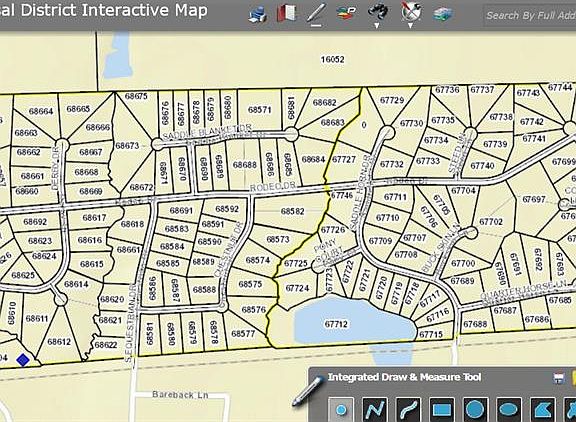Image resolution: width=576 pixels, height=422 pixels.
Task: Select the freehand line draw tool
Action: pos(408,409)
